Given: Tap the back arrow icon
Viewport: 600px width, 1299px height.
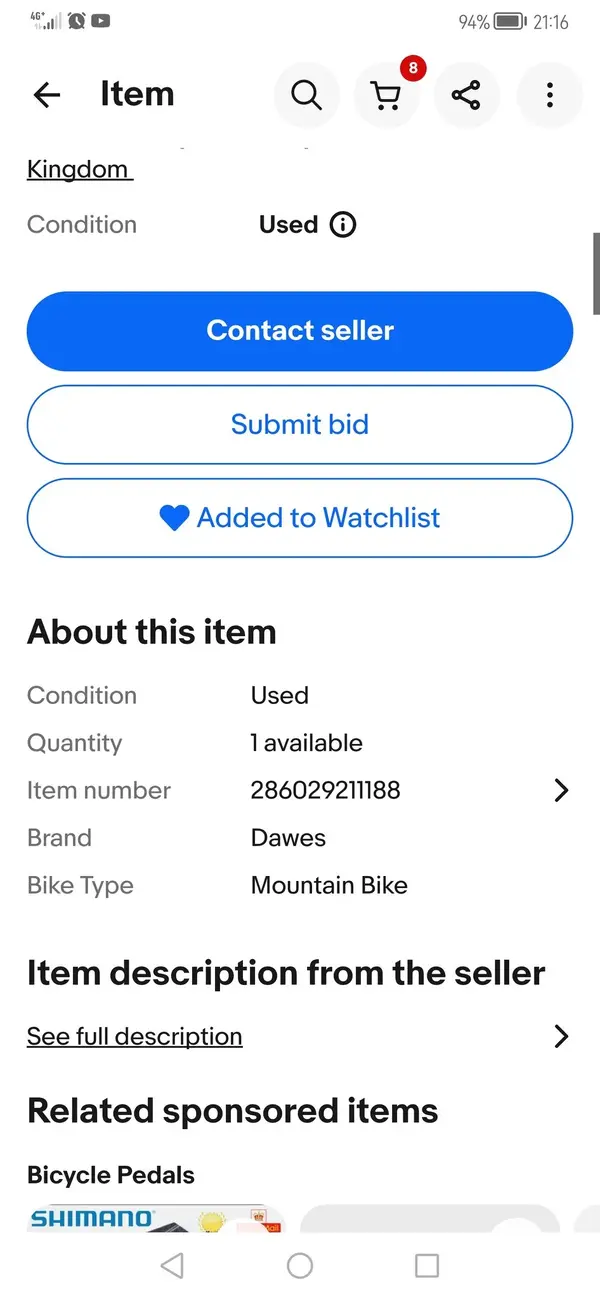Looking at the screenshot, I should click(47, 95).
